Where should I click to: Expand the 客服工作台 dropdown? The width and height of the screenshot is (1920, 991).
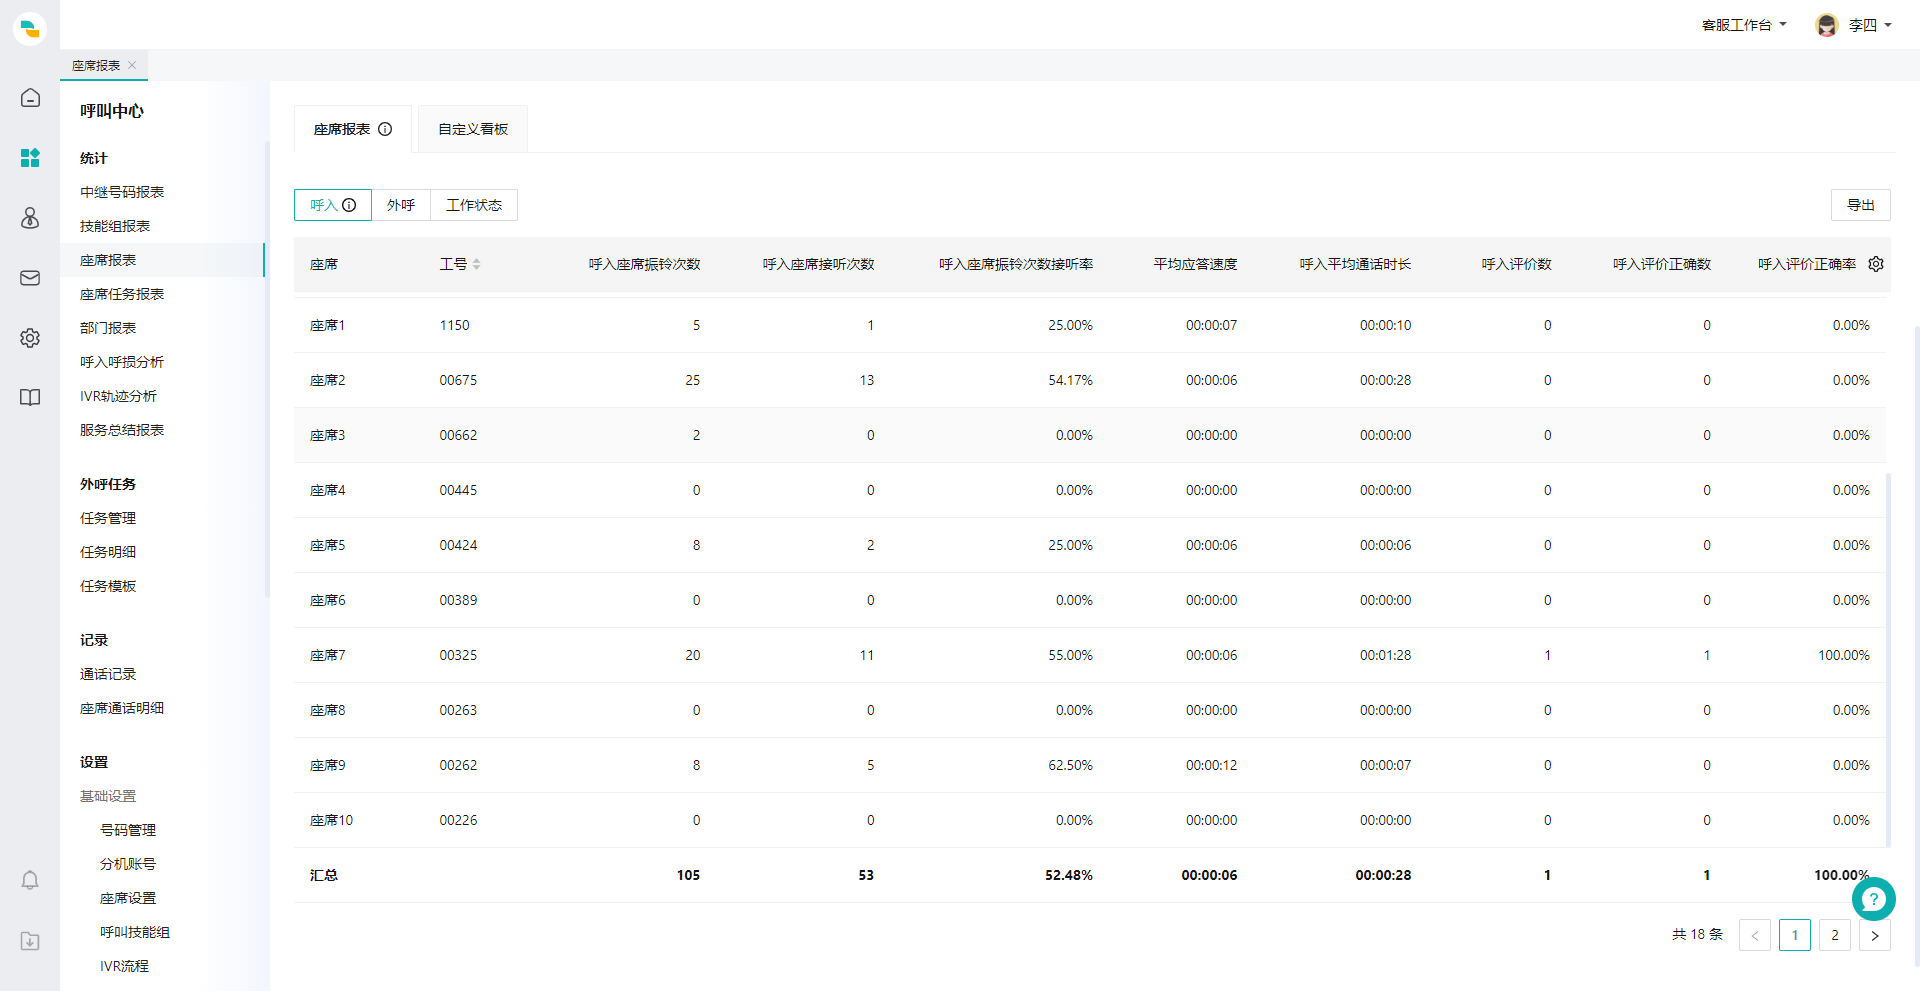(x=1744, y=25)
